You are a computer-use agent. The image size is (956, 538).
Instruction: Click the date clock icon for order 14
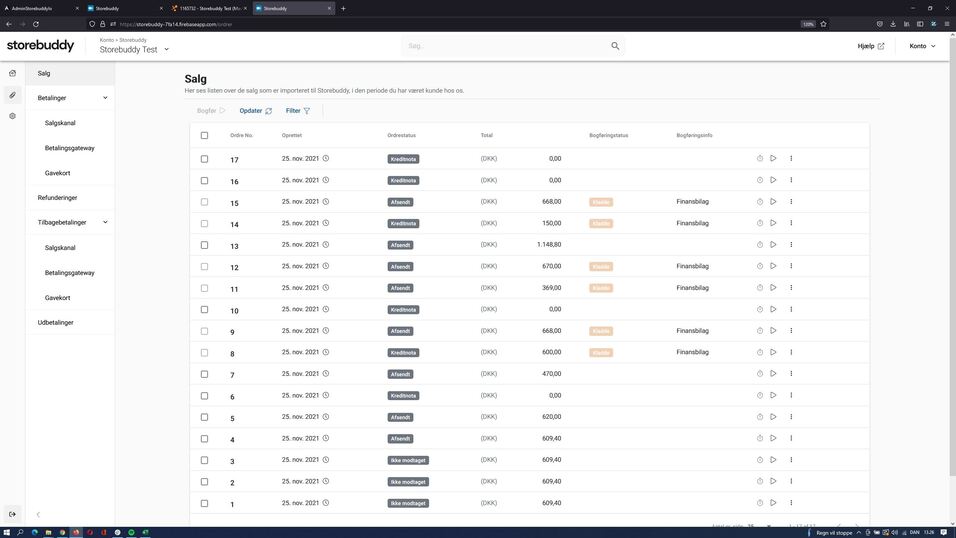[x=326, y=223]
